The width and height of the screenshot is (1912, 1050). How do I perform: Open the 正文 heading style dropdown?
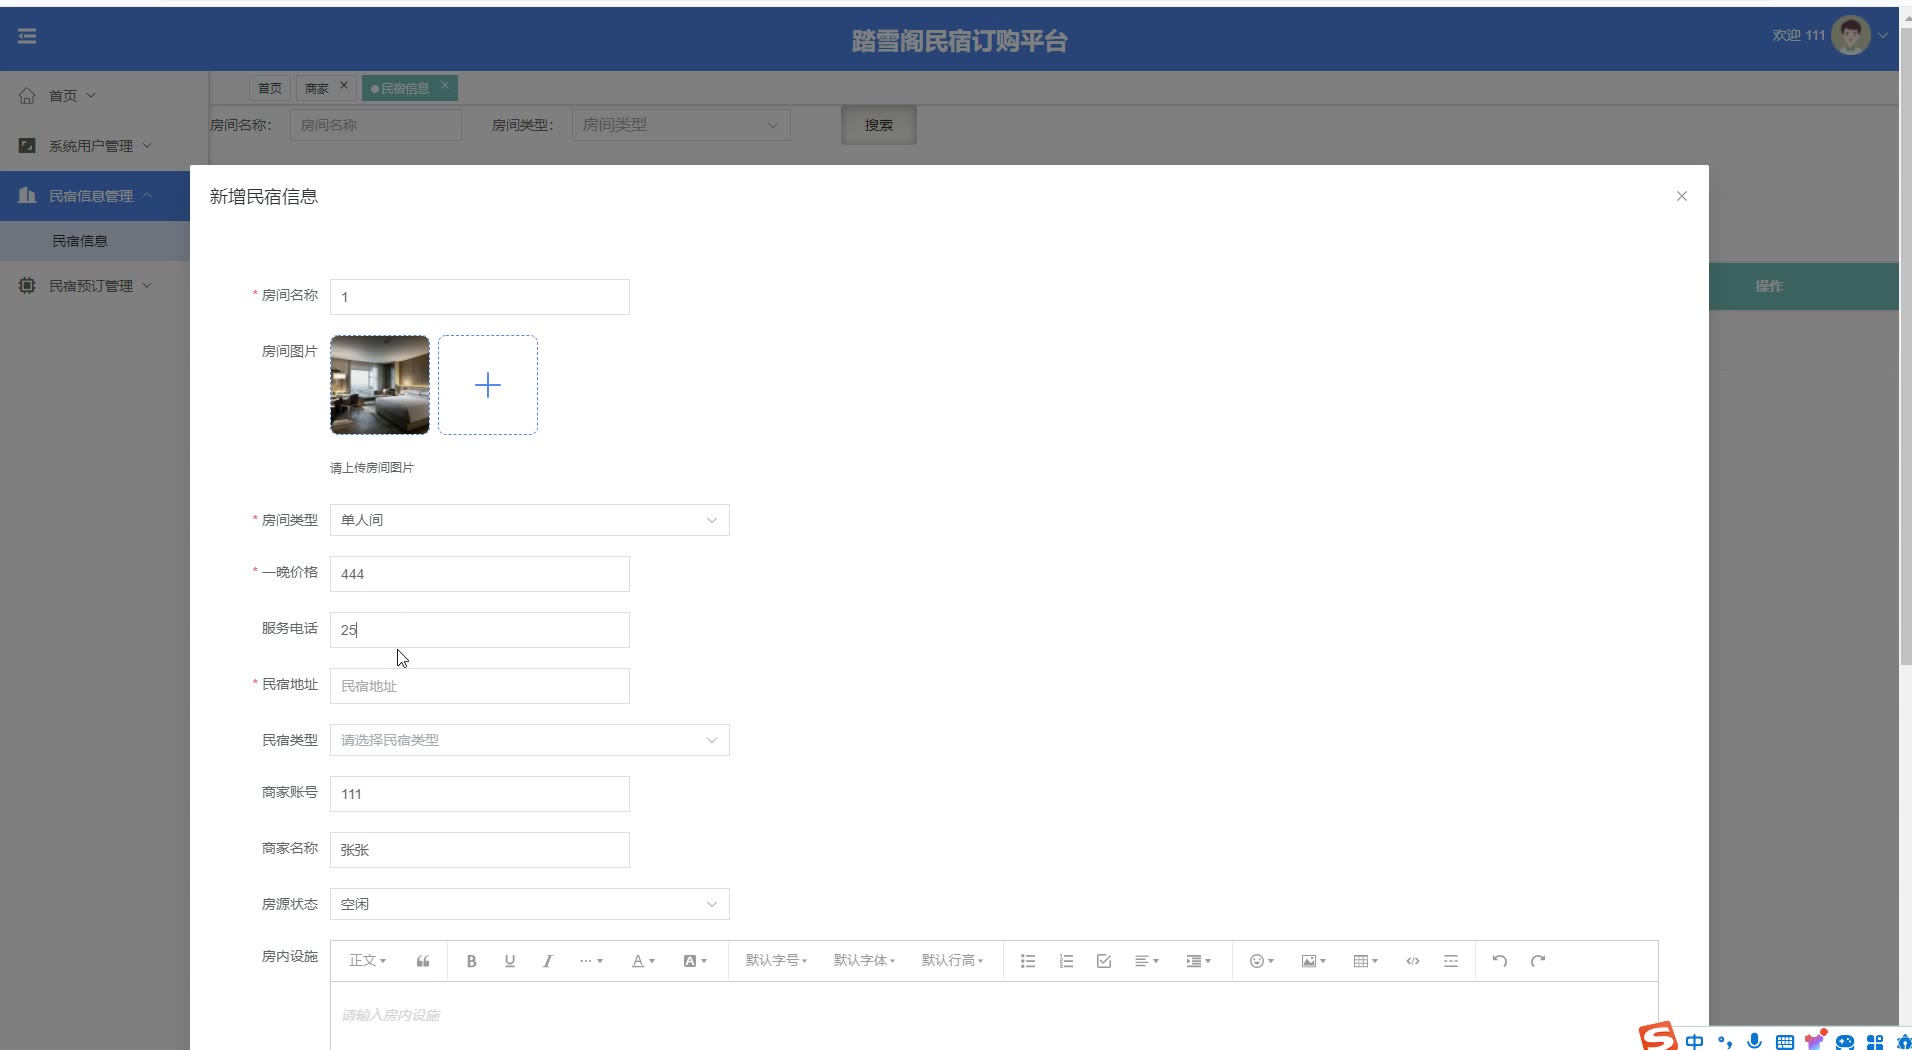367,961
